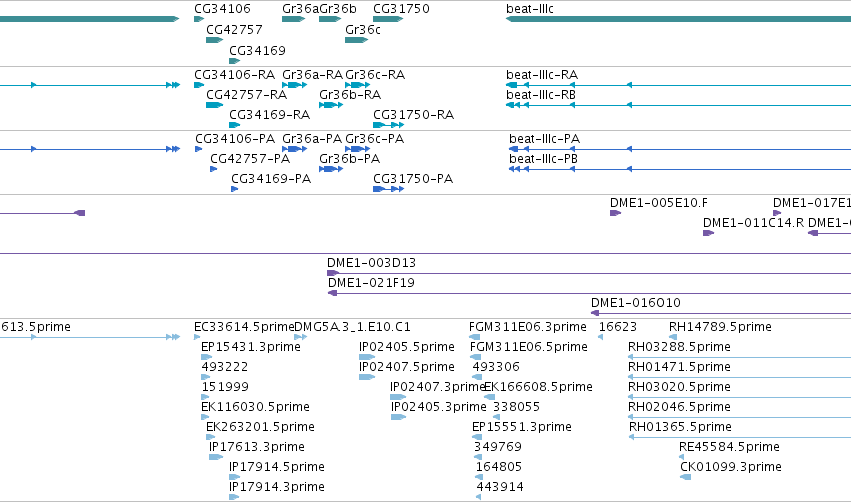This screenshot has height=502, width=851.
Task: Select the beat-IIIc-RB transcript
Action: (x=678, y=105)
